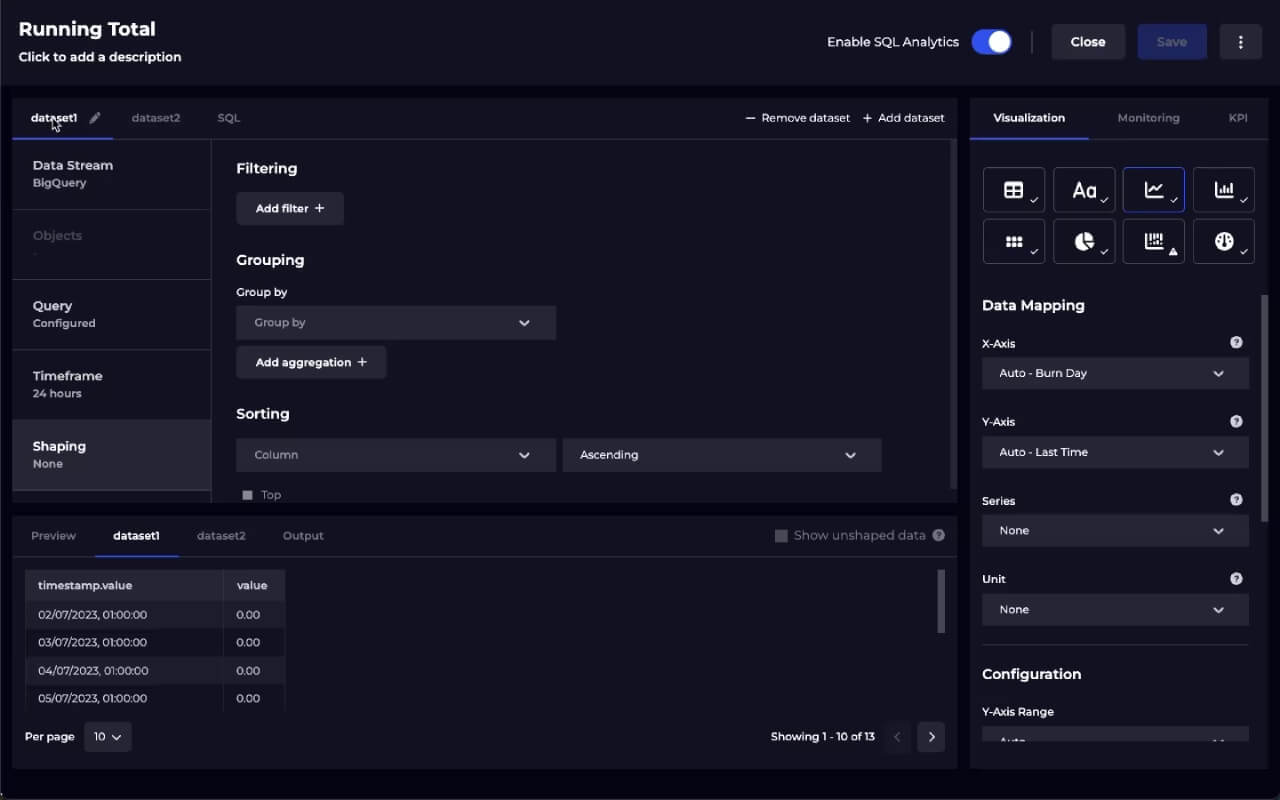Switch to dataset2 tab in bottom panel
The width and height of the screenshot is (1280, 800).
point(221,536)
